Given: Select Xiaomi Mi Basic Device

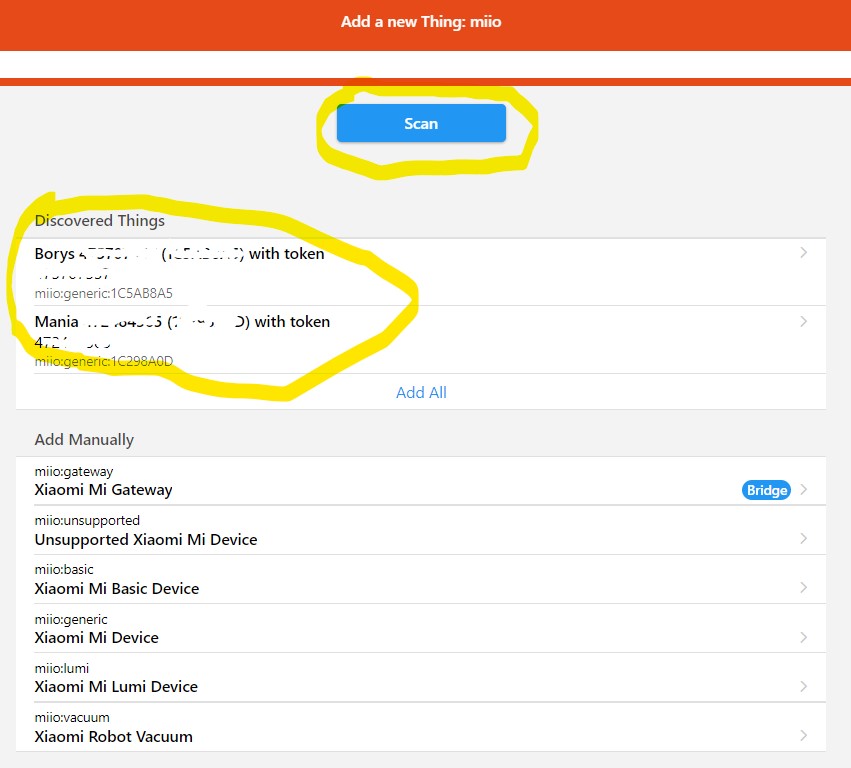Looking at the screenshot, I should click(117, 589).
